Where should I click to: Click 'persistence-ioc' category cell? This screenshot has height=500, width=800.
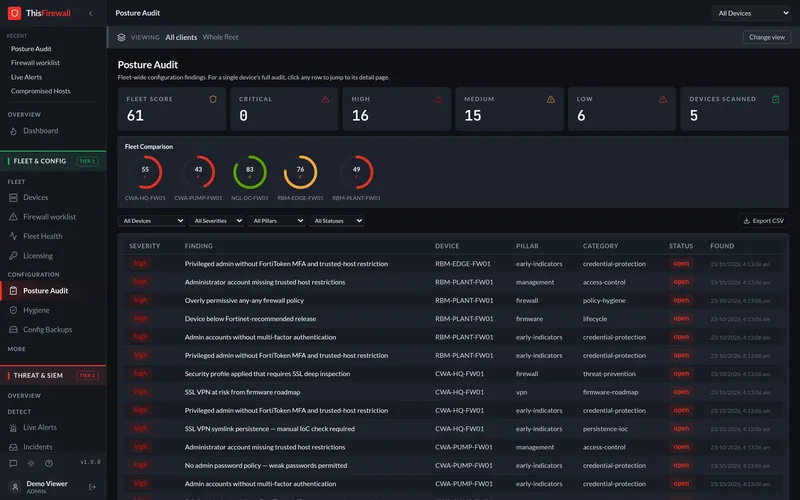click(x=605, y=429)
